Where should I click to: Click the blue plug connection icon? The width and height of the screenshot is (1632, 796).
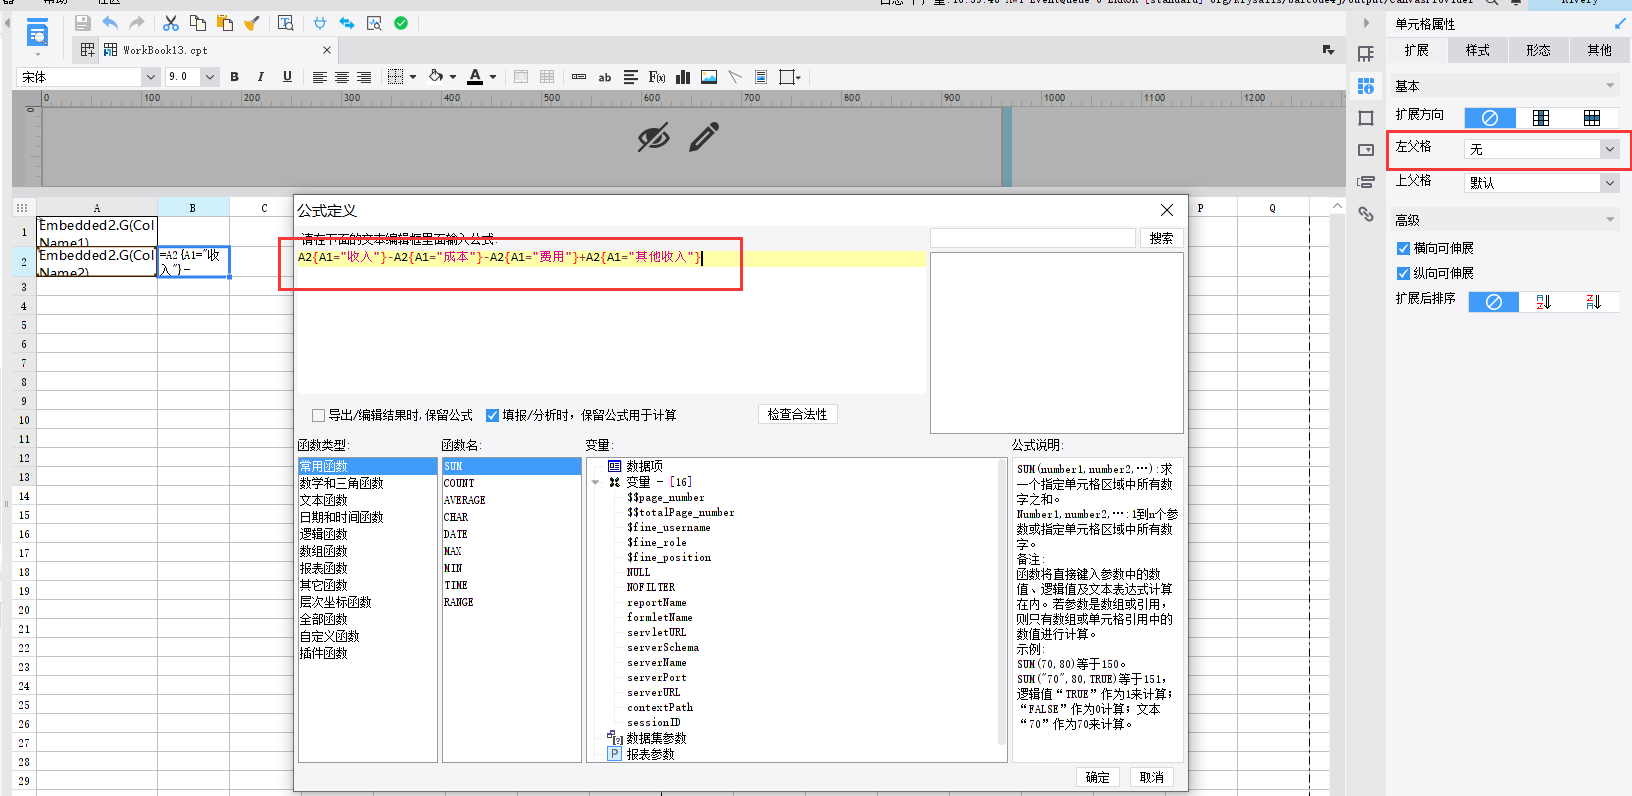point(320,23)
